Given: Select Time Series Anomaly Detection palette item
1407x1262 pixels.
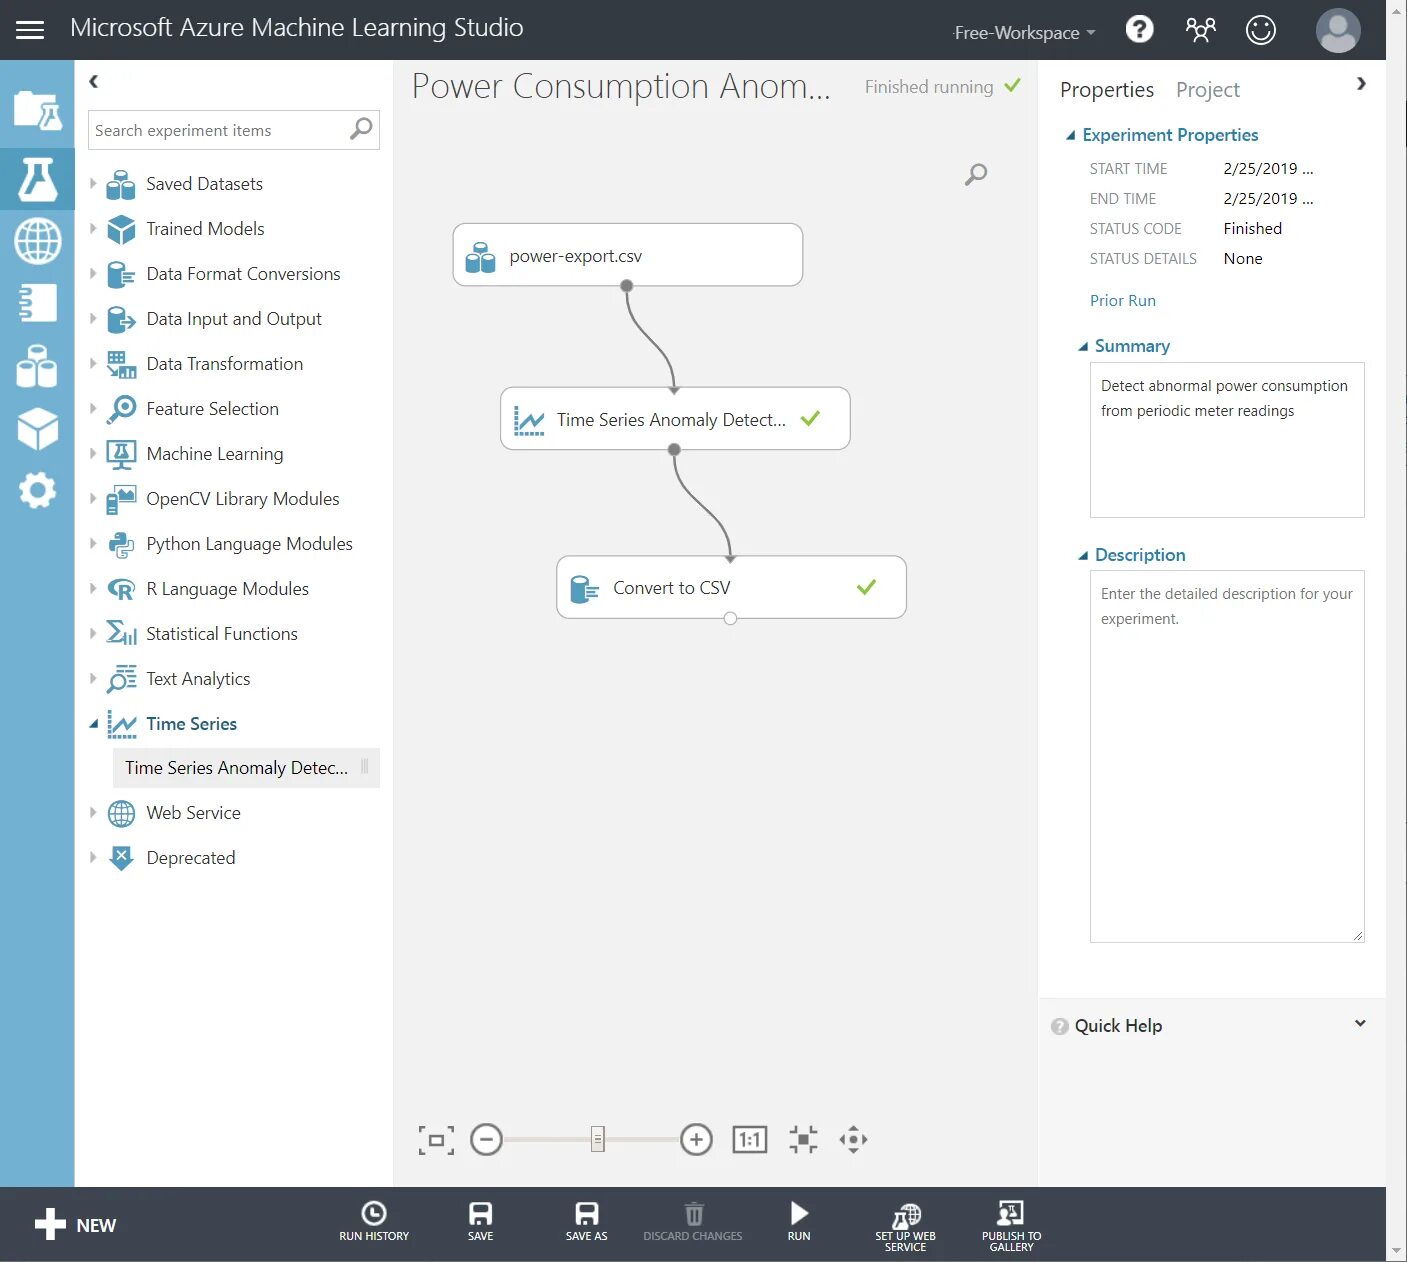Looking at the screenshot, I should tap(246, 767).
